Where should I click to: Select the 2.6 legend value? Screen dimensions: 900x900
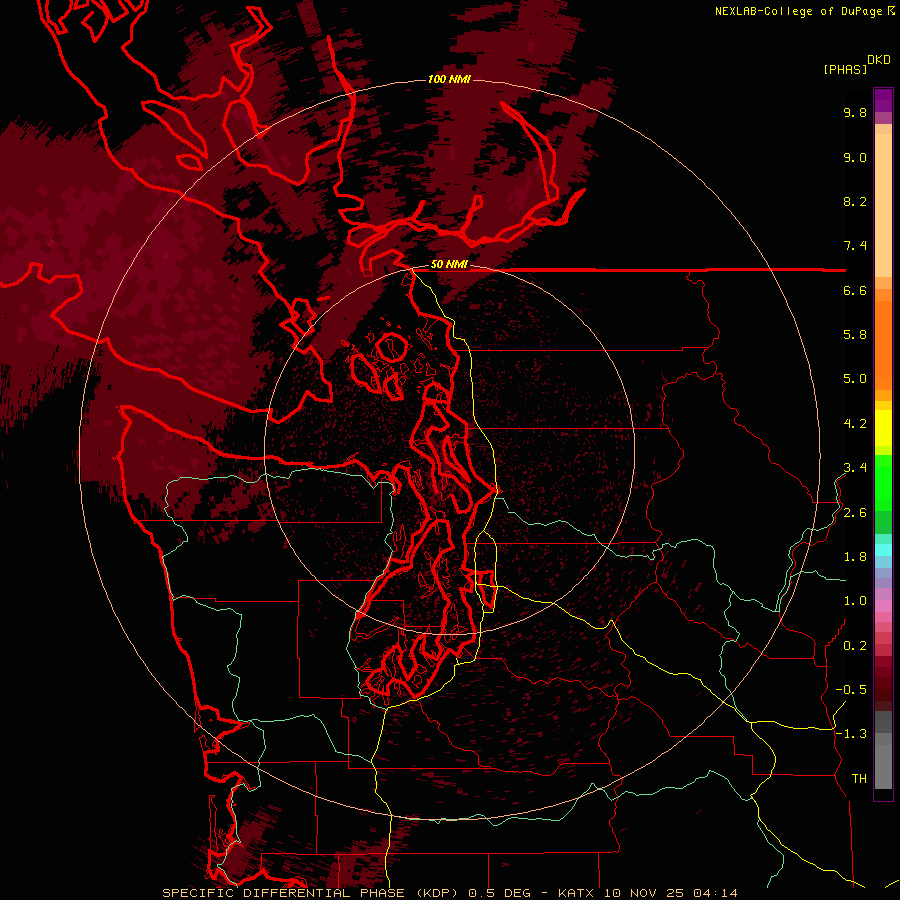click(855, 513)
